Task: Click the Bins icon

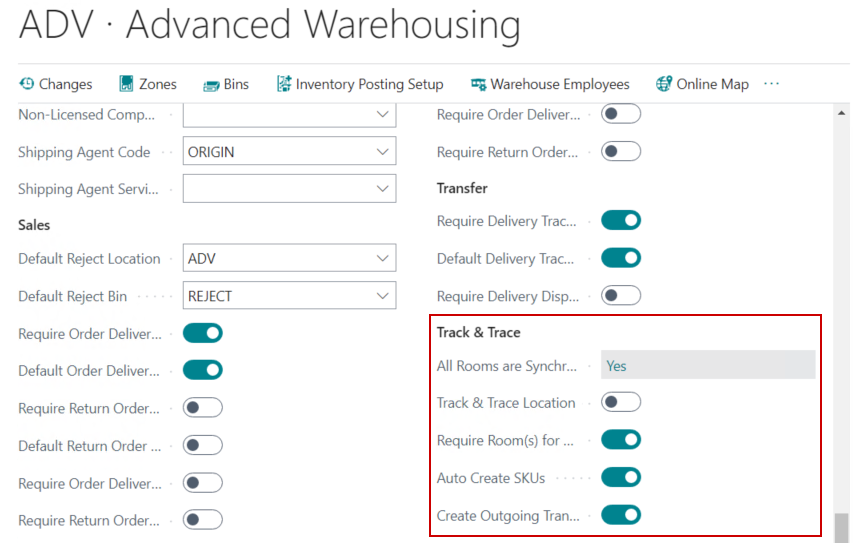Action: click(x=211, y=84)
